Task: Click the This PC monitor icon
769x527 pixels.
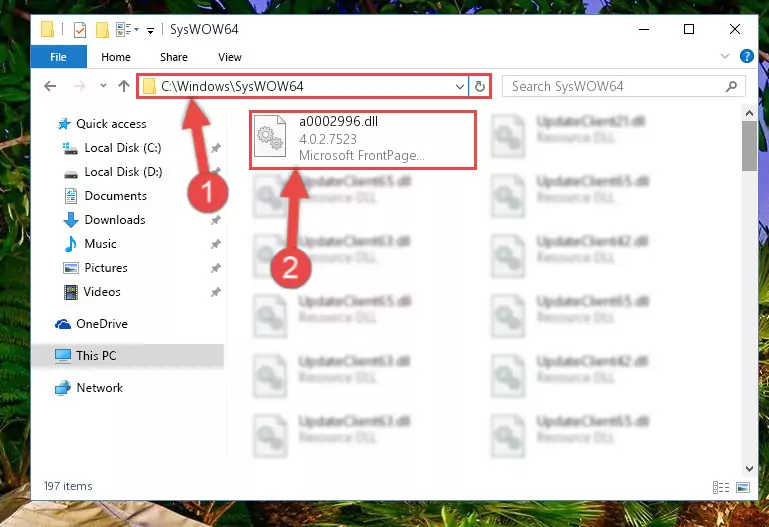Action: click(63, 356)
